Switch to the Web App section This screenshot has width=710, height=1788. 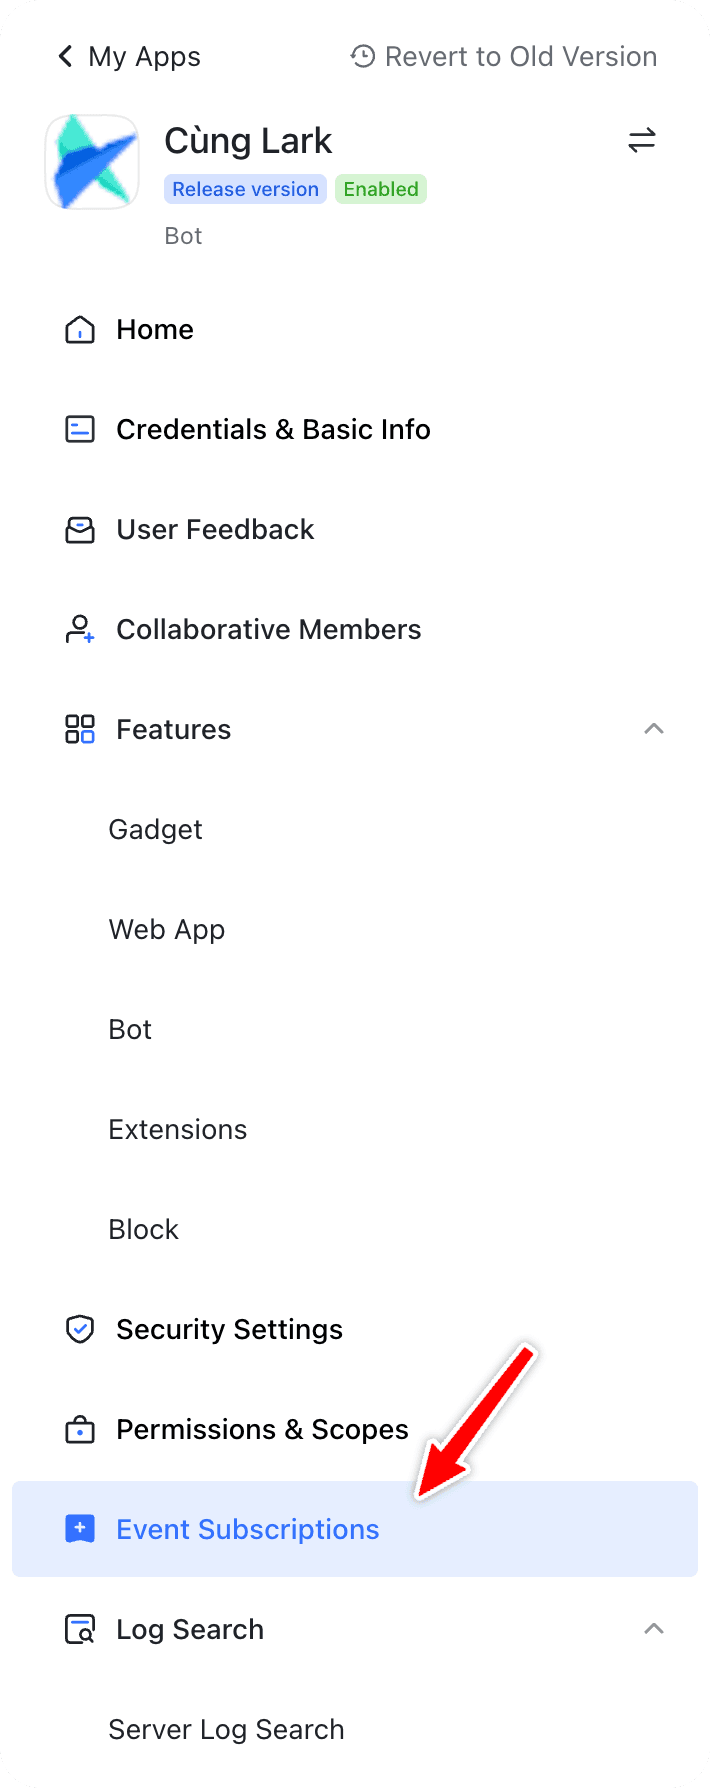tap(167, 929)
